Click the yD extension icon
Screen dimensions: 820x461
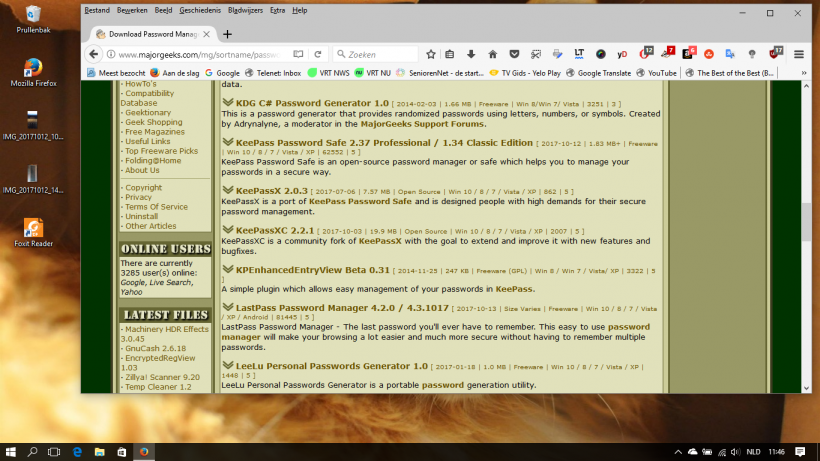622,54
